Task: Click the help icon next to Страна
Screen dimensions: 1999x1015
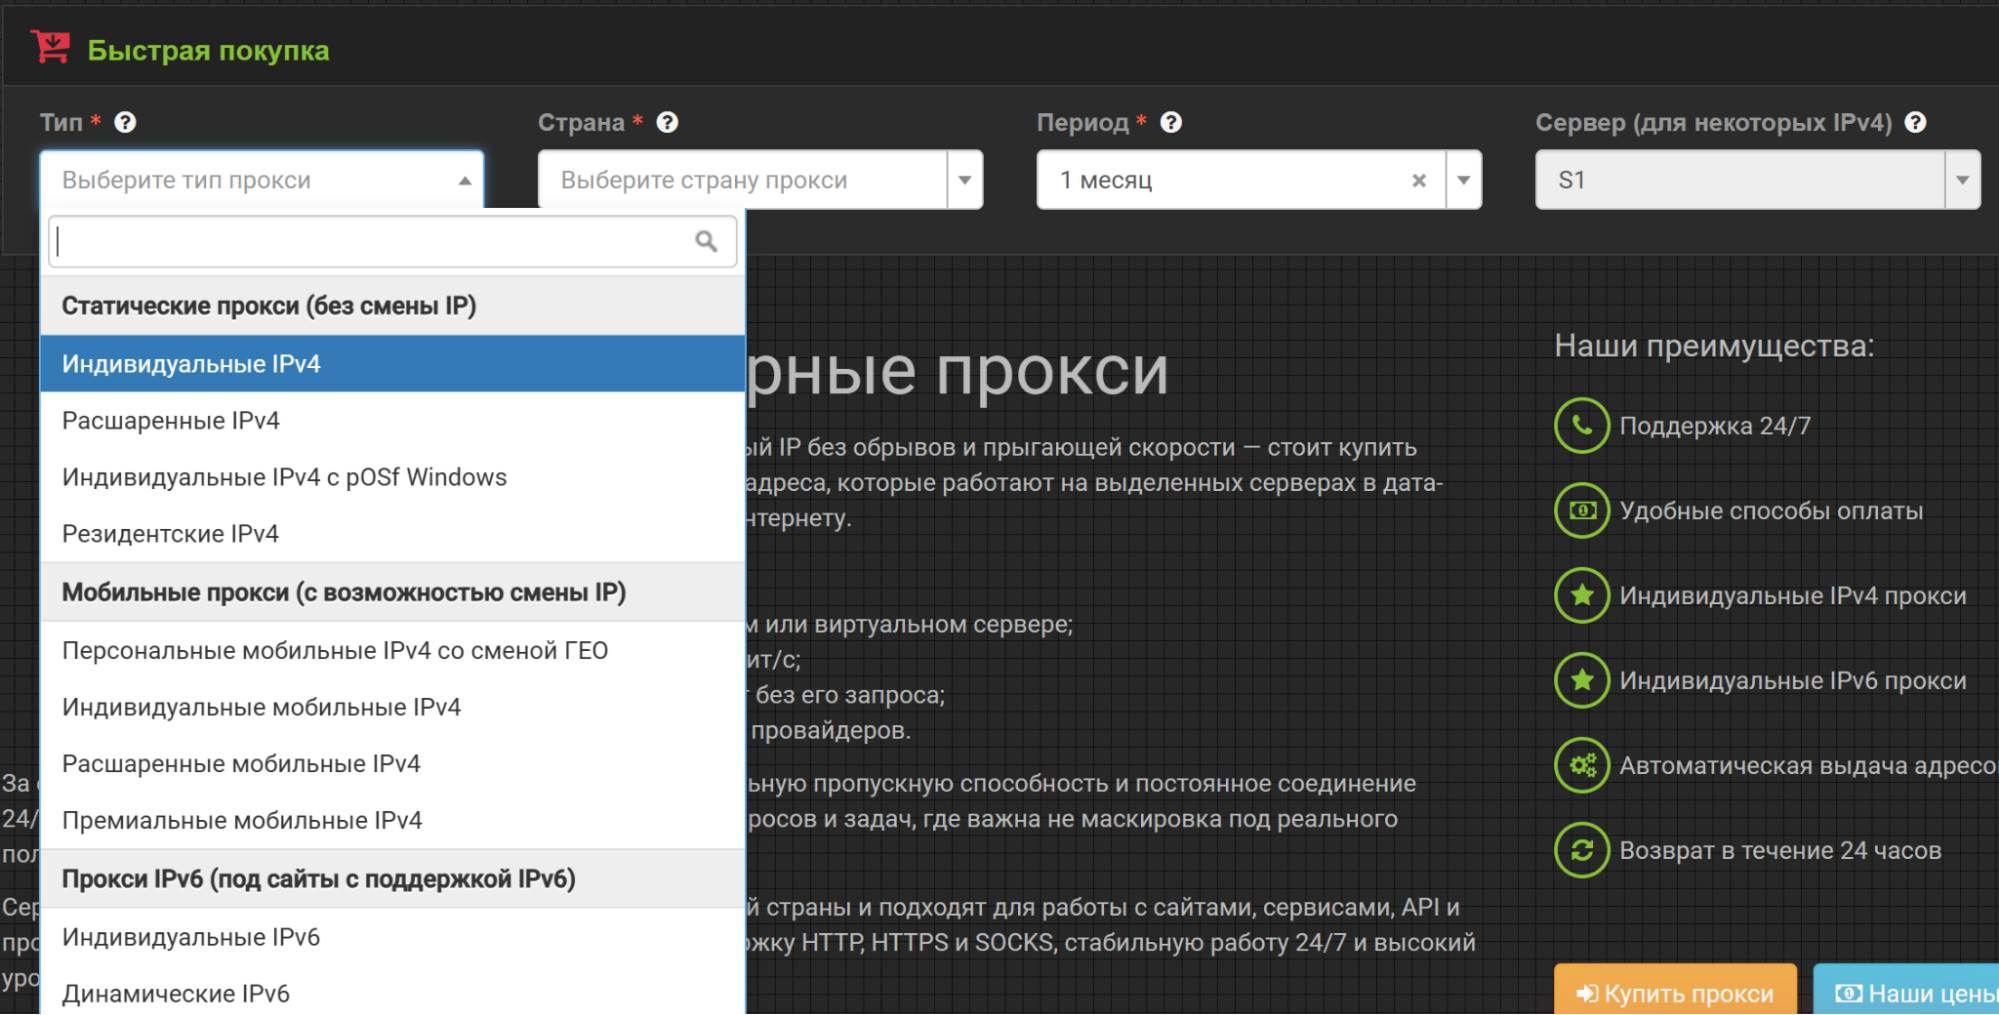Action: point(667,122)
